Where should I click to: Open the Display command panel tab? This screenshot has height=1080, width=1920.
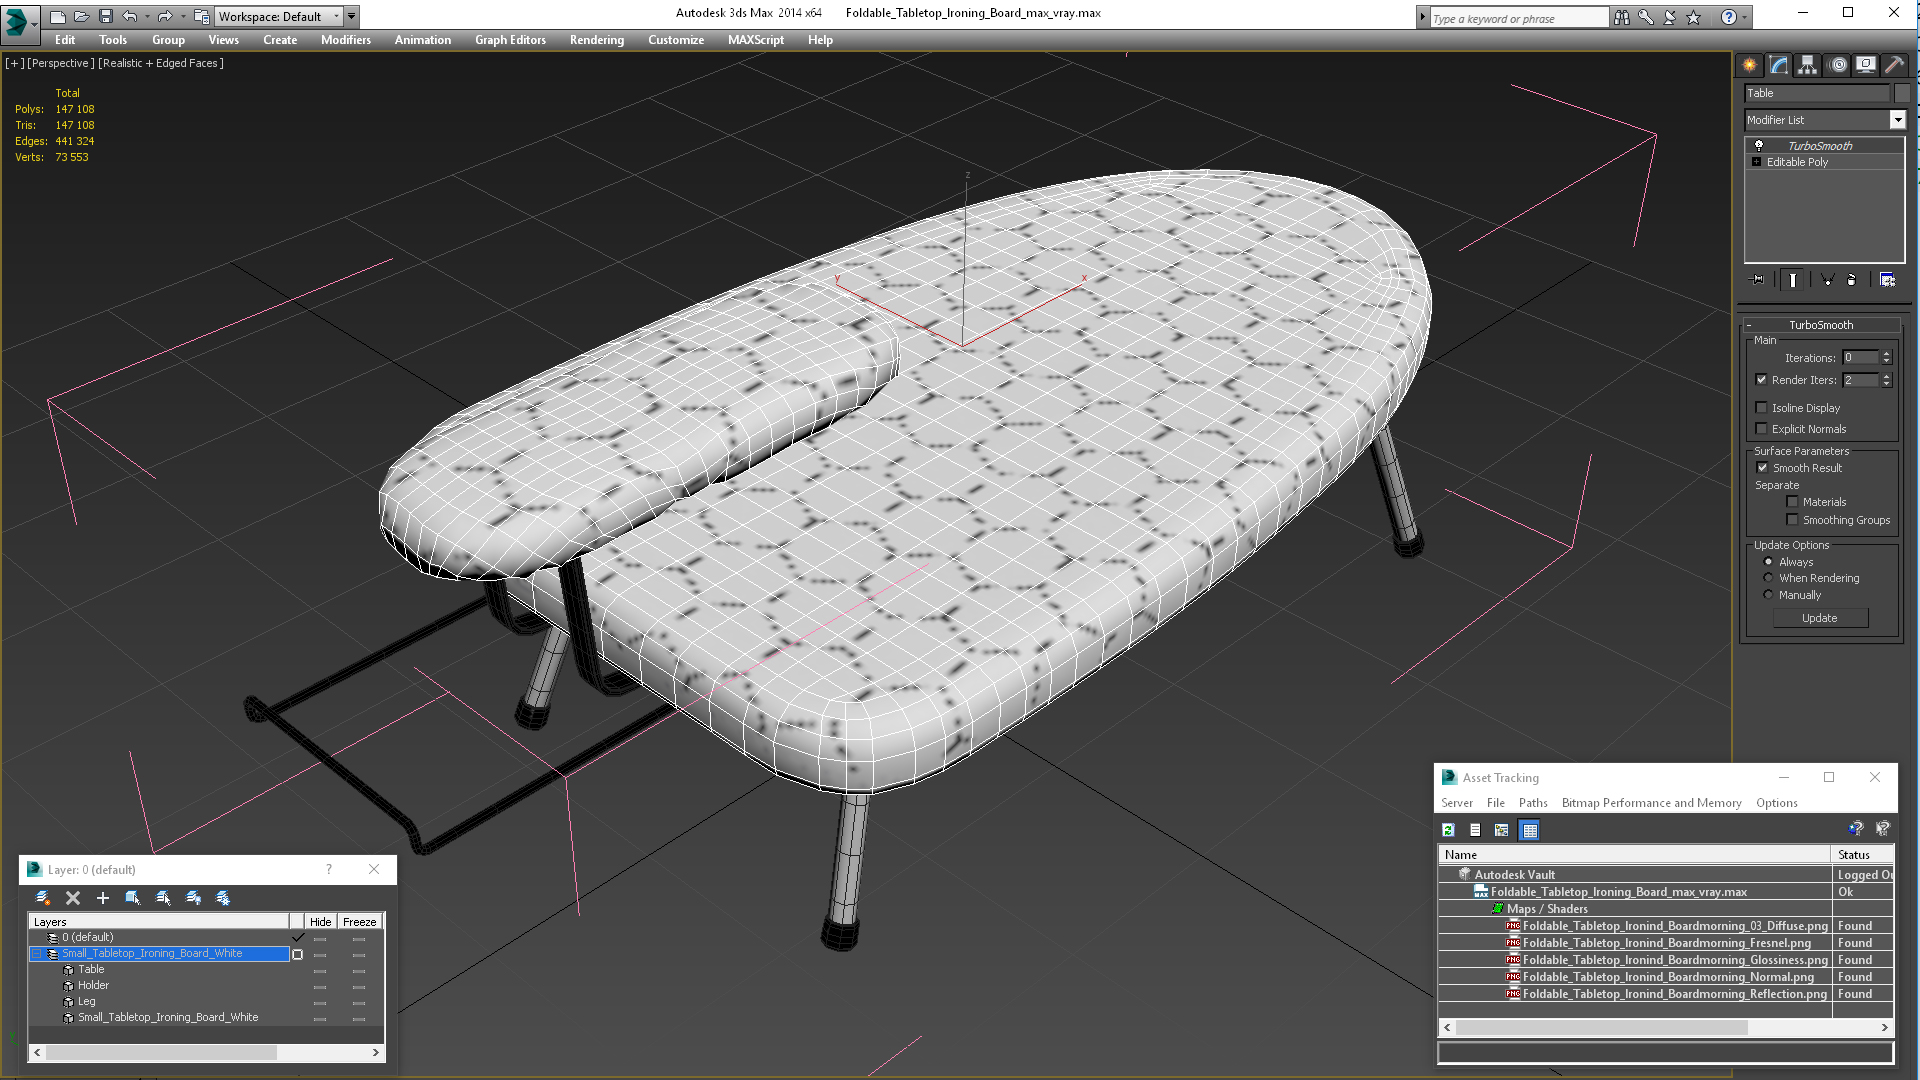click(x=1866, y=65)
